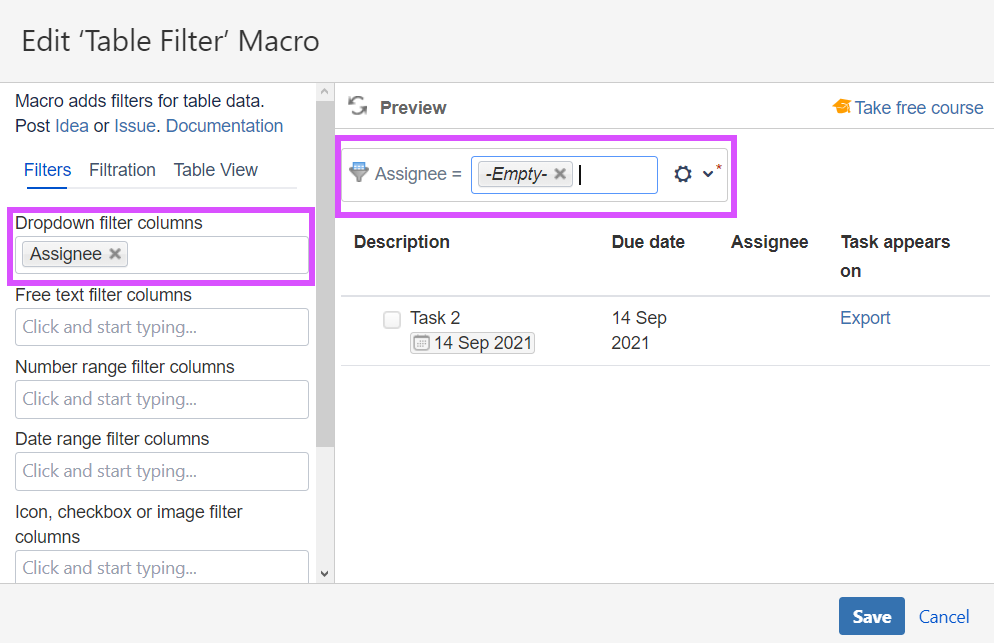The width and height of the screenshot is (994, 643).
Task: Open the Take free course link
Action: [x=919, y=108]
